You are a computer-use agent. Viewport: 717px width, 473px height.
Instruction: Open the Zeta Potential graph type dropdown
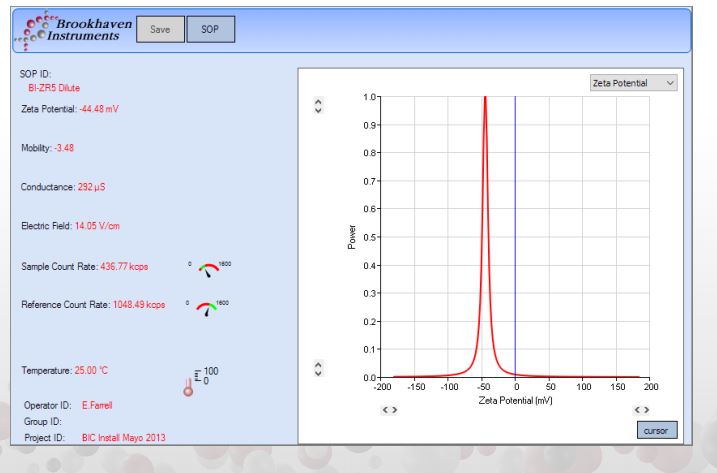point(633,83)
